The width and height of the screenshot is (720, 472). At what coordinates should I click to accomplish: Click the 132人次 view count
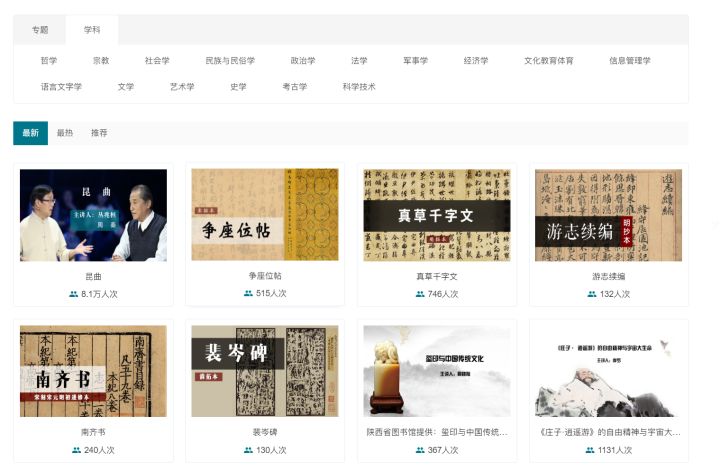(614, 294)
